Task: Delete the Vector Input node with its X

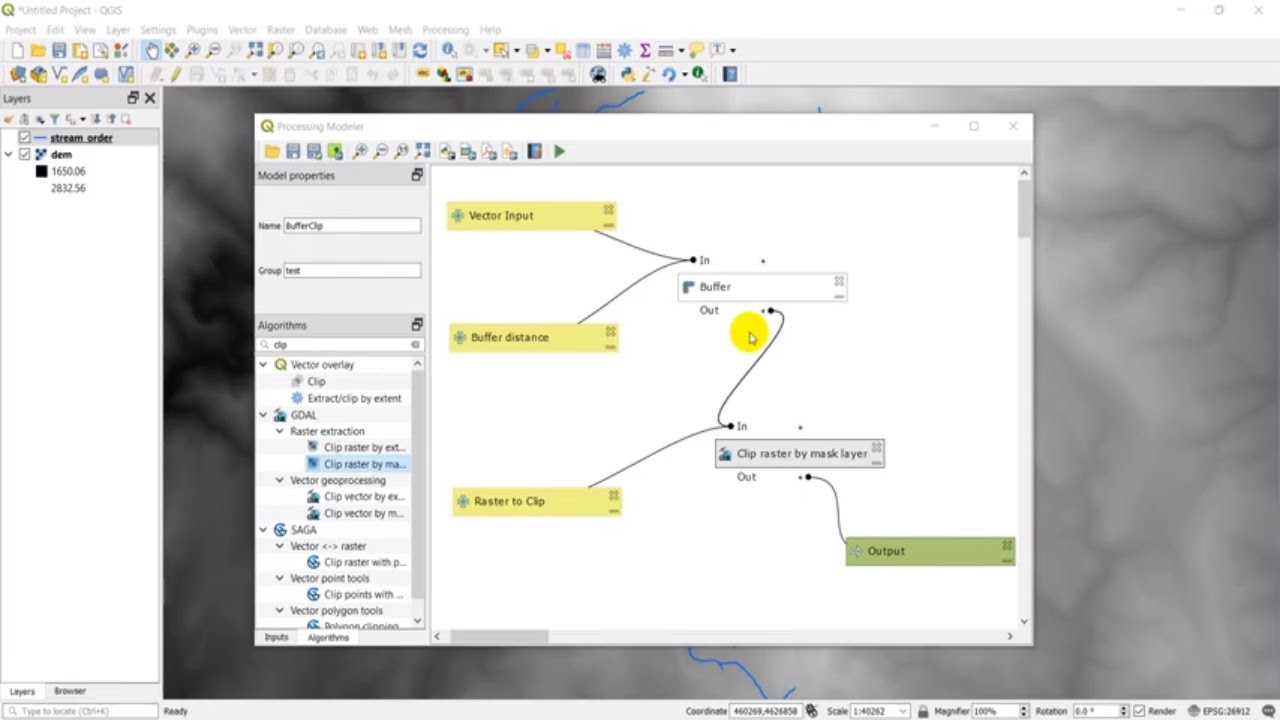Action: [x=608, y=210]
